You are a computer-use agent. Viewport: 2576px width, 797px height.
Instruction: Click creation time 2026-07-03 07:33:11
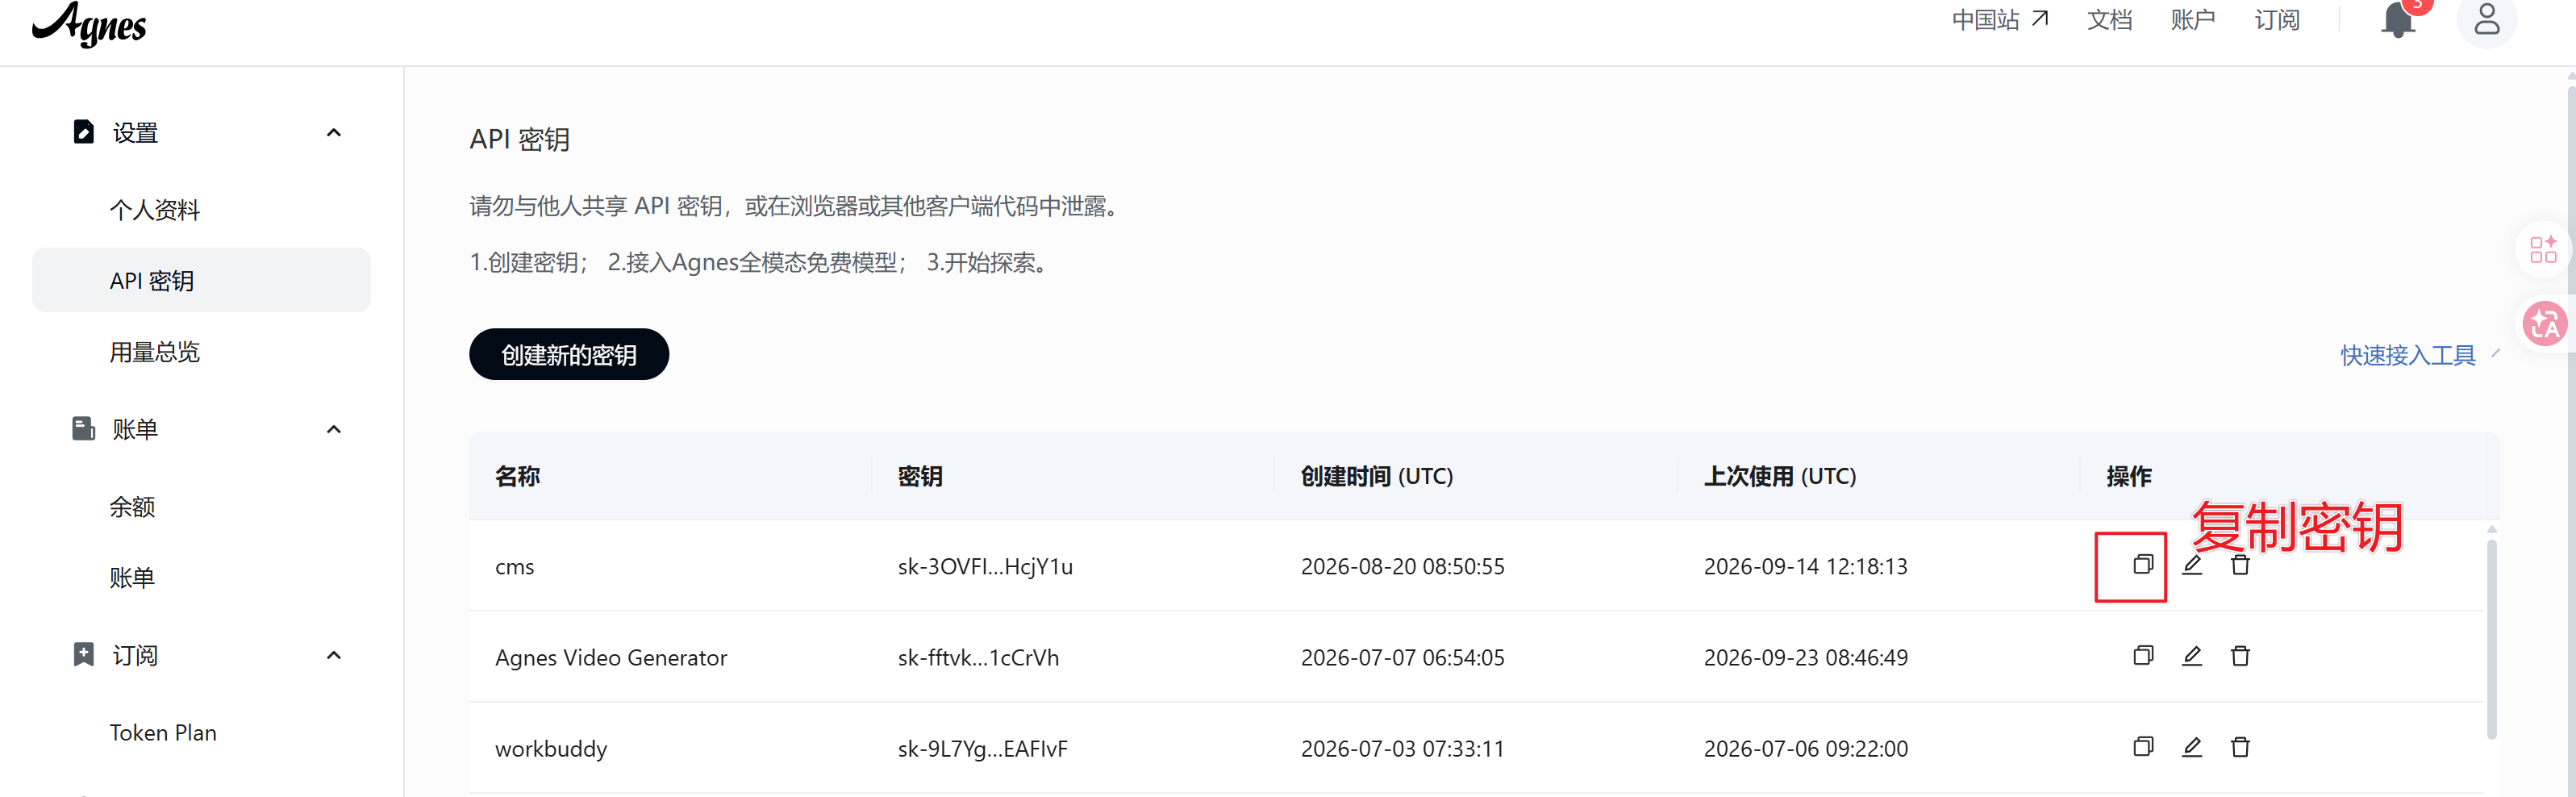[x=1402, y=749]
